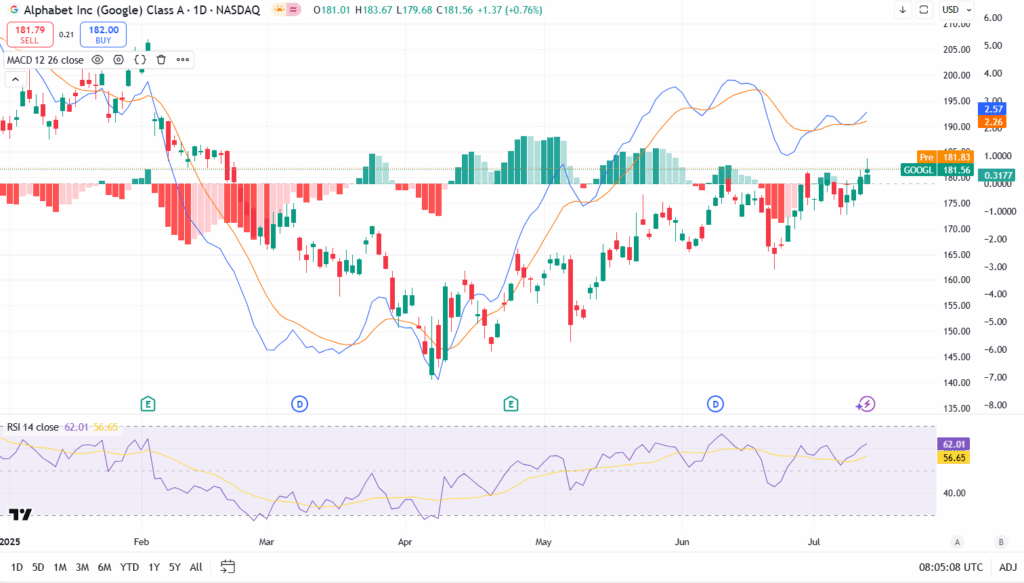Remove the MACD indicator with trash icon
This screenshot has width=1024, height=583.
click(x=161, y=59)
